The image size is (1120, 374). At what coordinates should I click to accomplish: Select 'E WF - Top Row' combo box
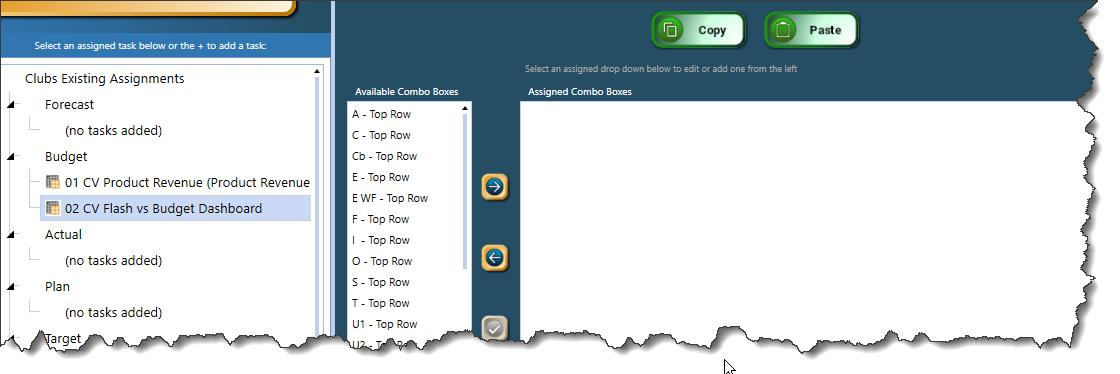(390, 198)
